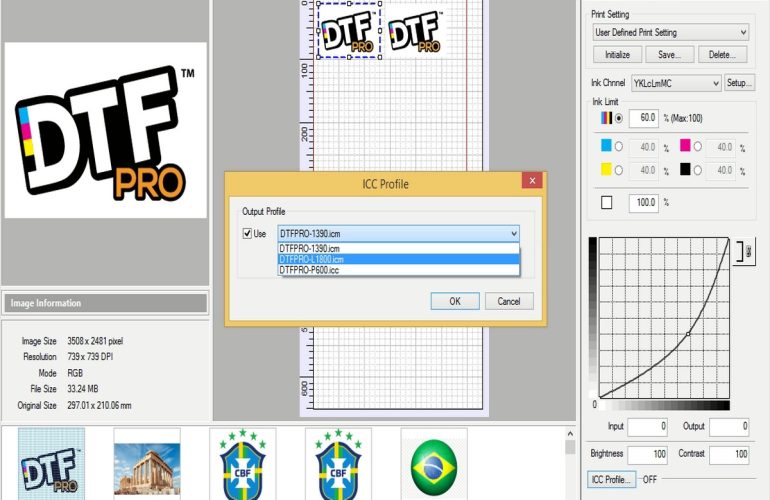The image size is (770, 500).
Task: Edit the 60.0 total ink limit field
Action: [643, 118]
